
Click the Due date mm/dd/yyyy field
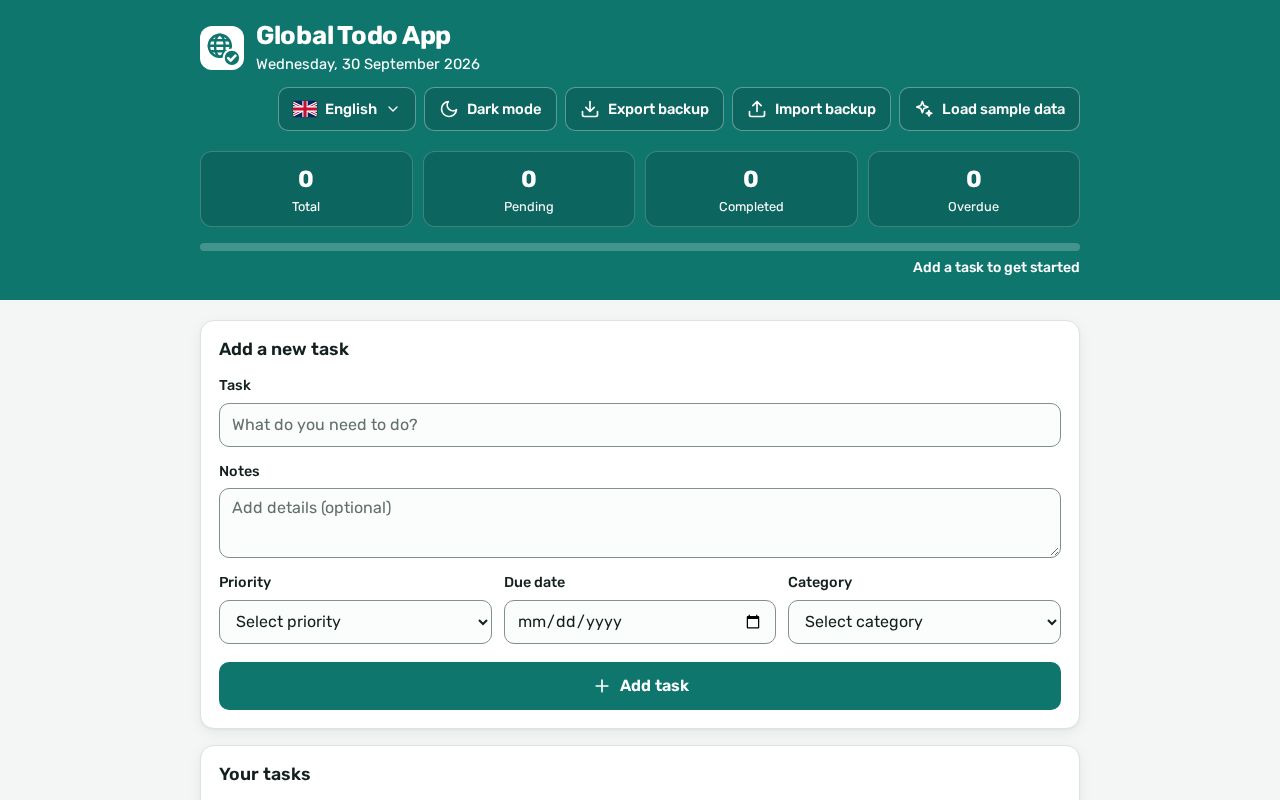point(640,622)
